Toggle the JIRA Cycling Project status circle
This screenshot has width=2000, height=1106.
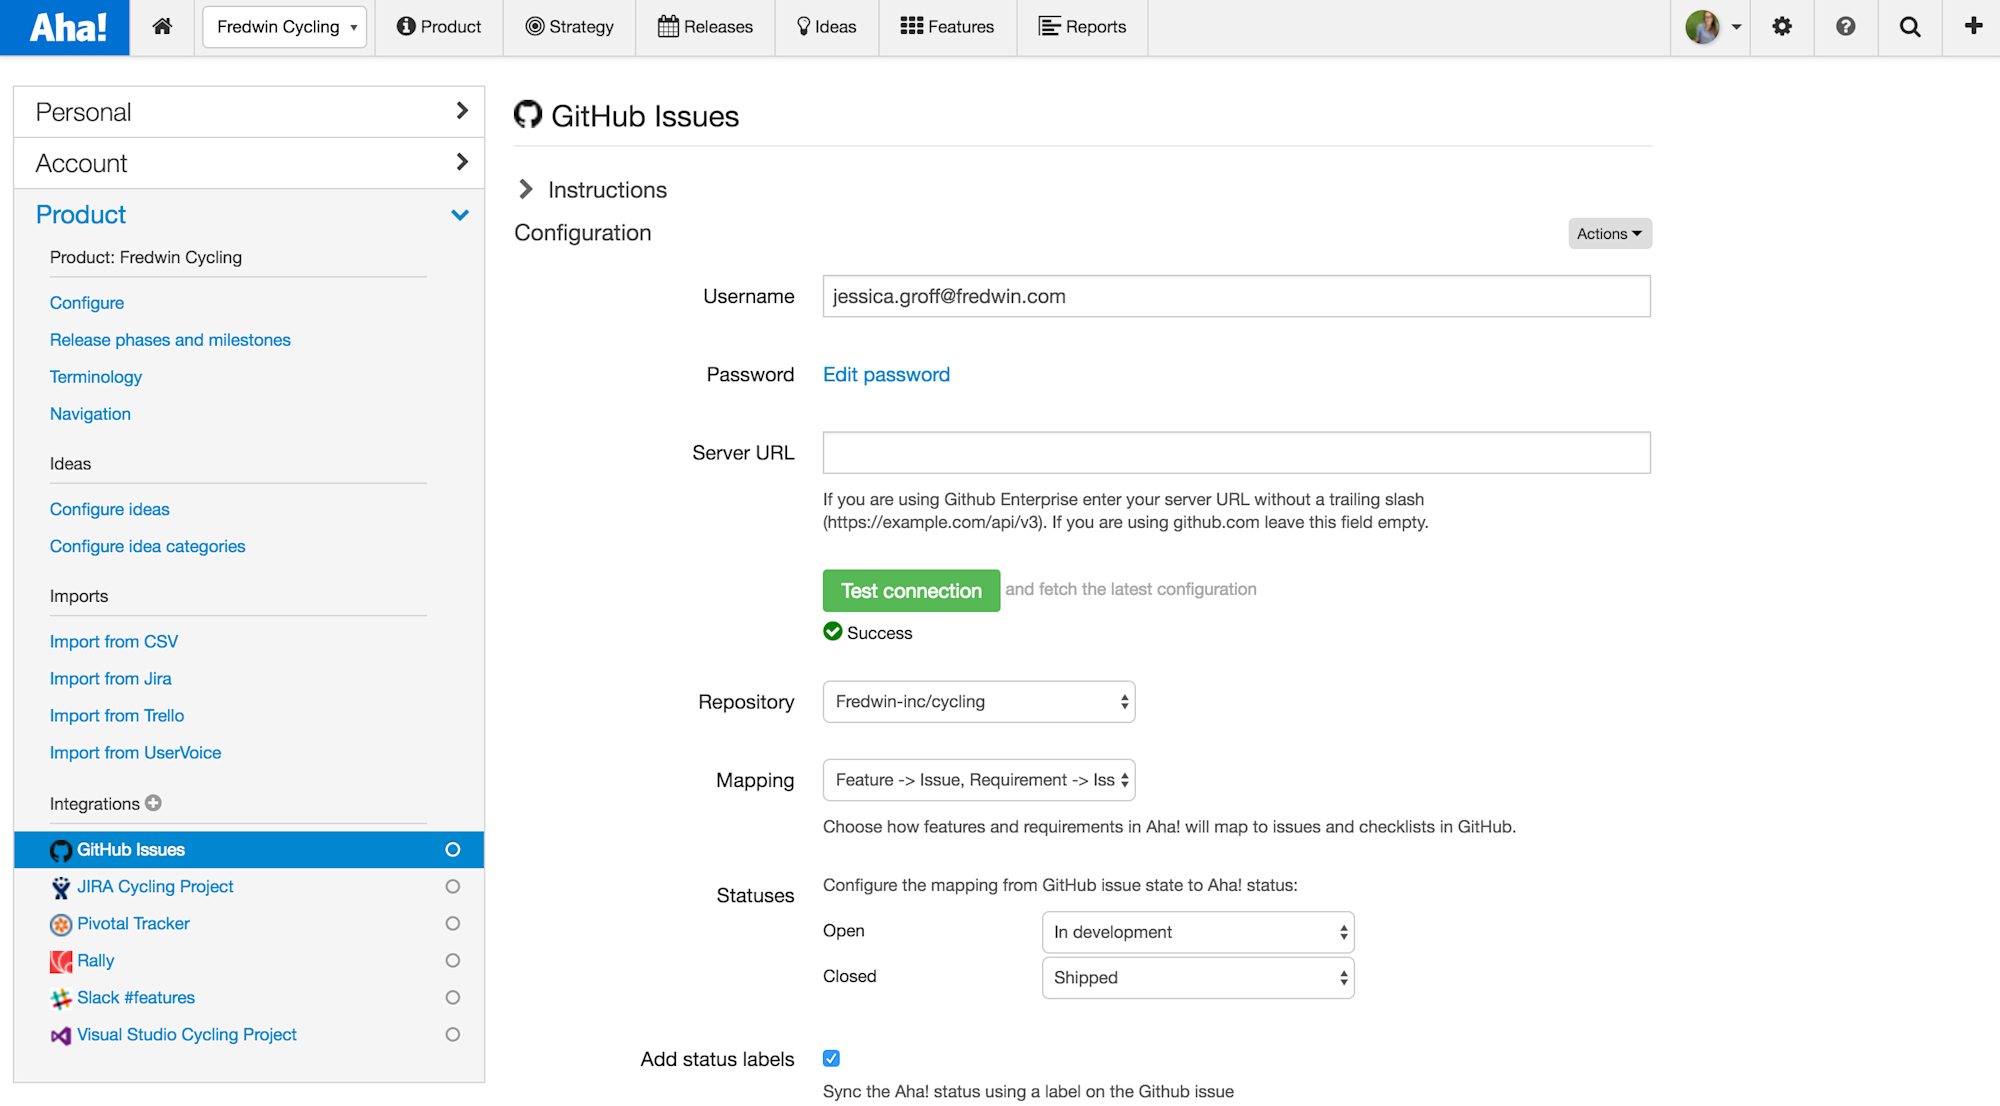pos(453,887)
